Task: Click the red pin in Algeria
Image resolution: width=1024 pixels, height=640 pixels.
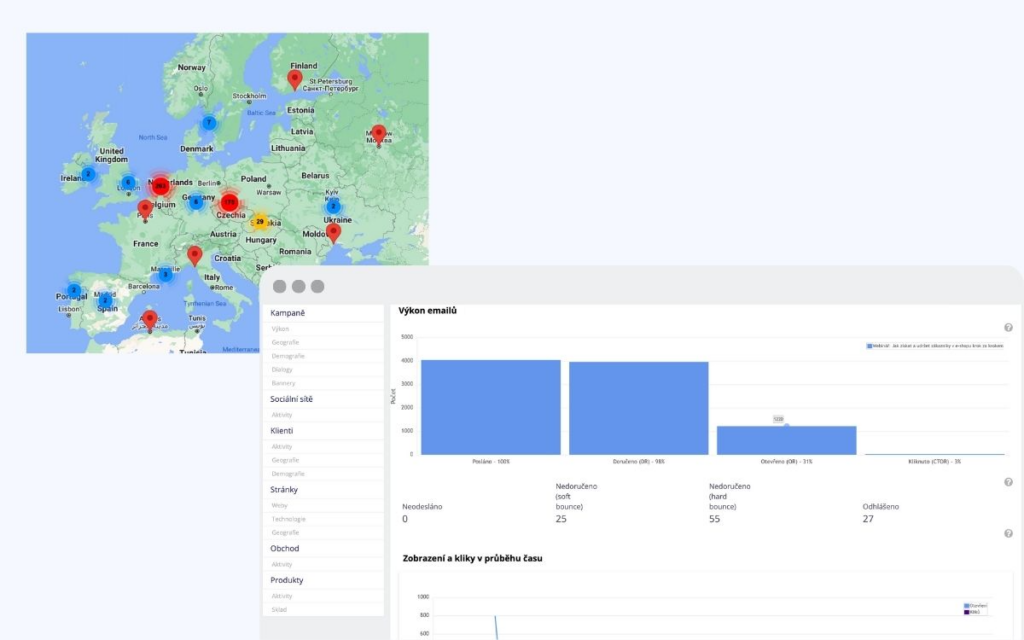Action: point(150,320)
